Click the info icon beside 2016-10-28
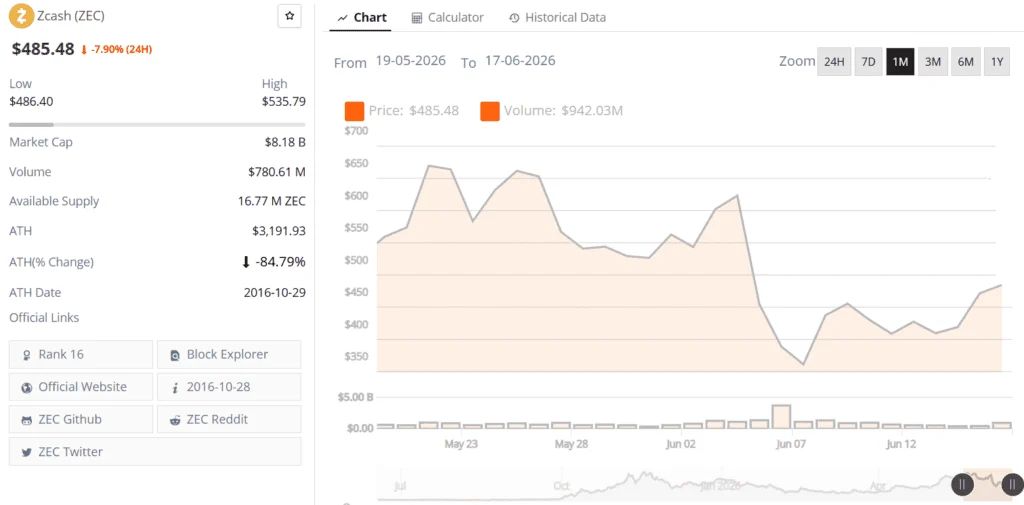Viewport: 1024px width, 505px height. (x=175, y=387)
